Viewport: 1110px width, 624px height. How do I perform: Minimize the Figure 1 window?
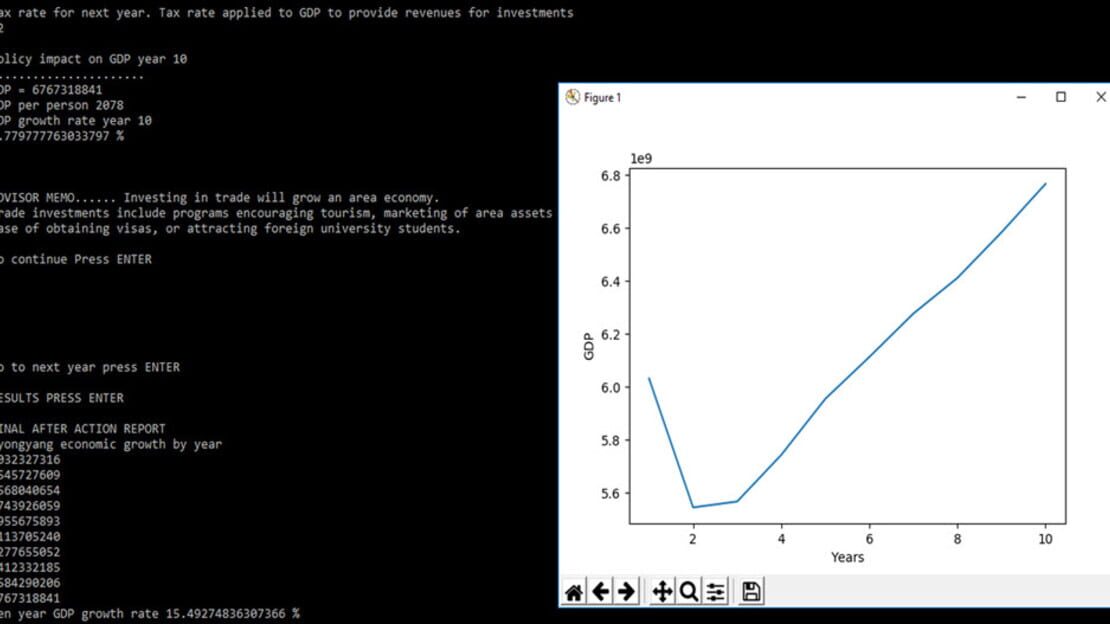click(x=1021, y=97)
